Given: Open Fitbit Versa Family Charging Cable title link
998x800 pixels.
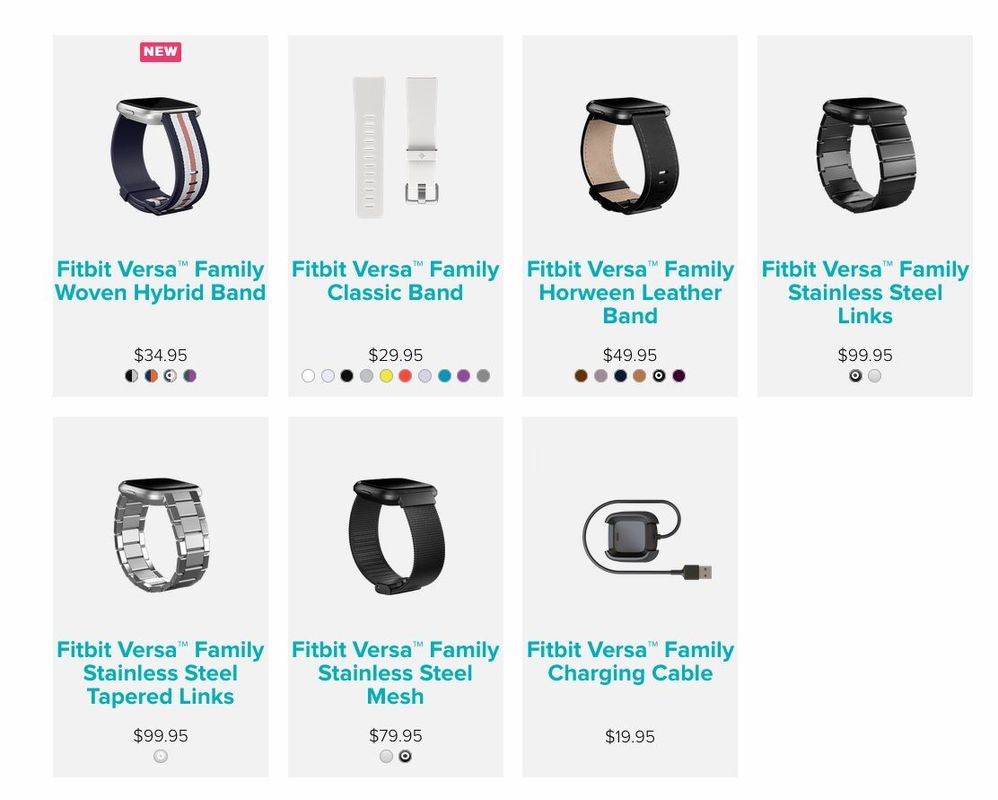Looking at the screenshot, I should coord(630,661).
